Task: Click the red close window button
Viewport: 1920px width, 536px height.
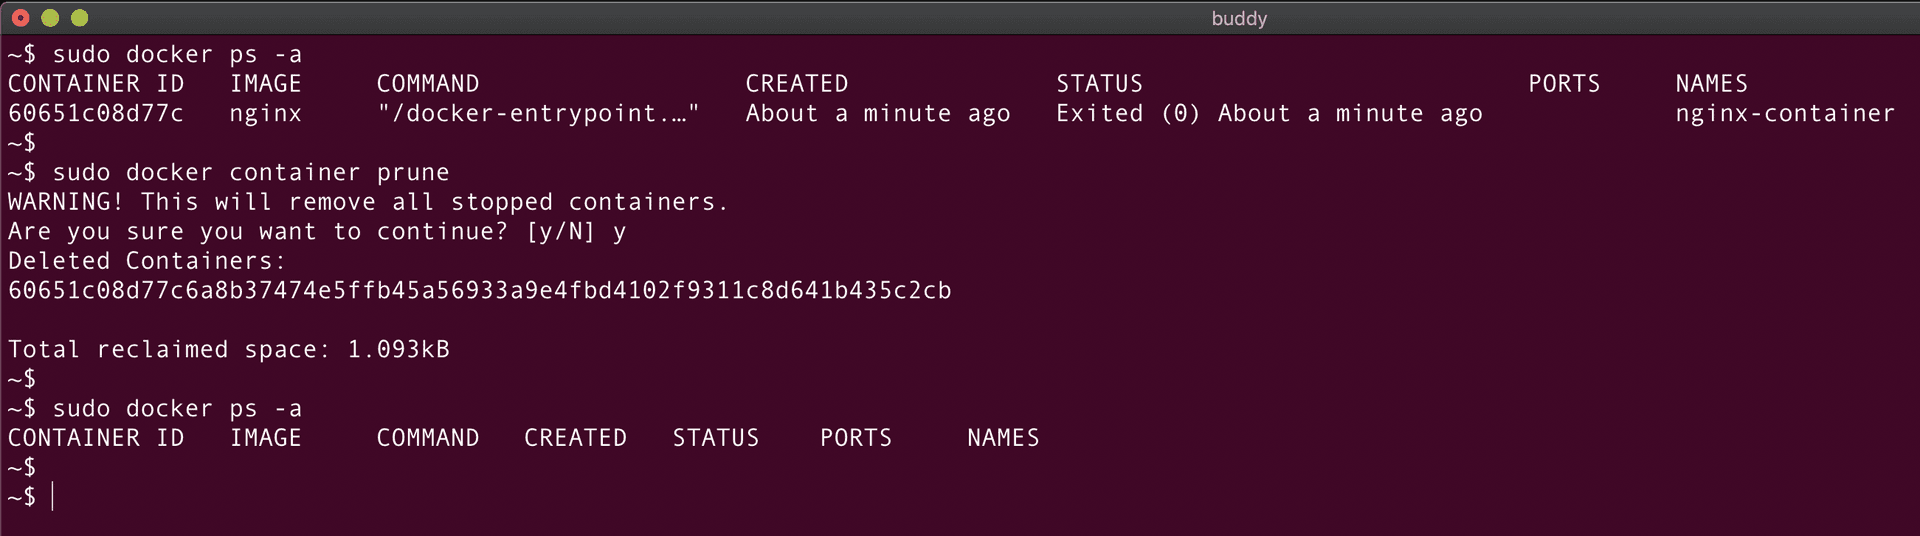Action: [20, 18]
